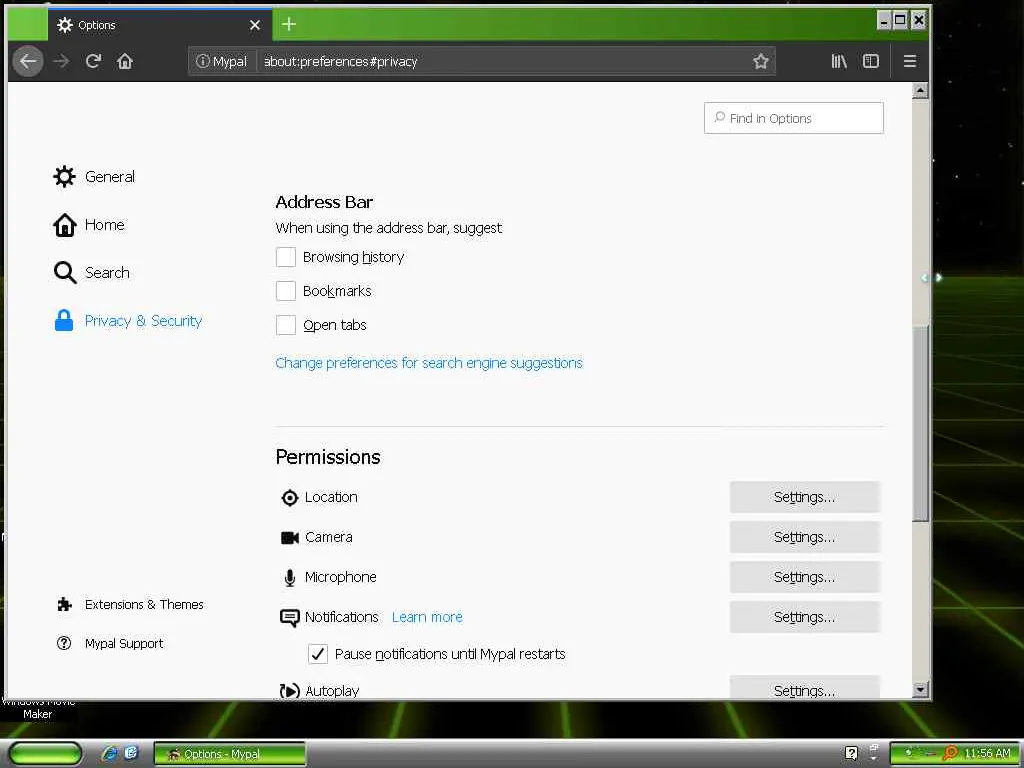Select the Options tab
The image size is (1024, 768).
[x=160, y=25]
